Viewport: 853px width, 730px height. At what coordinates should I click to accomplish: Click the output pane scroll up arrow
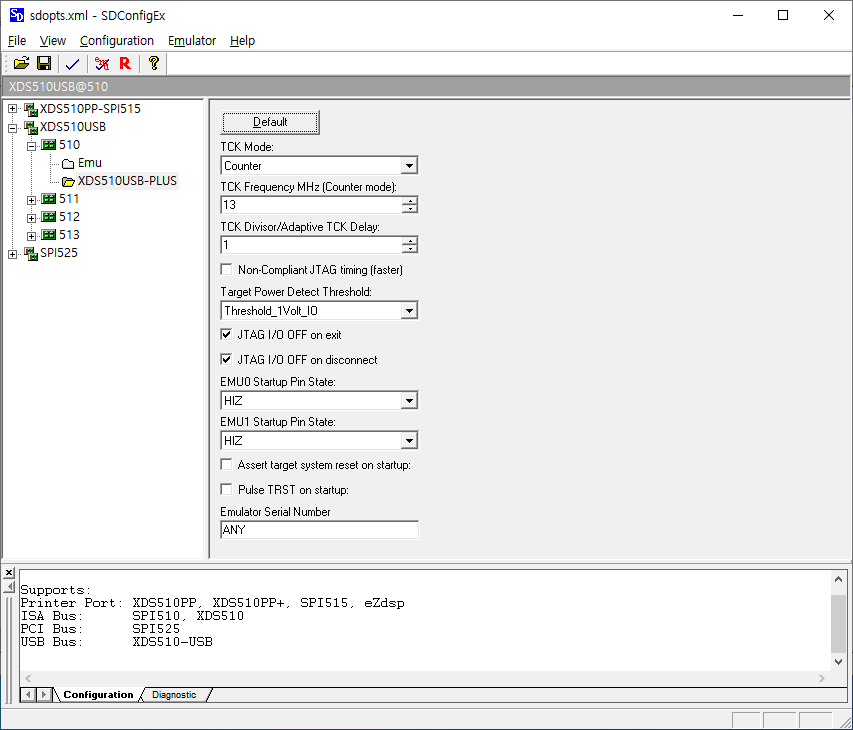(x=838, y=579)
